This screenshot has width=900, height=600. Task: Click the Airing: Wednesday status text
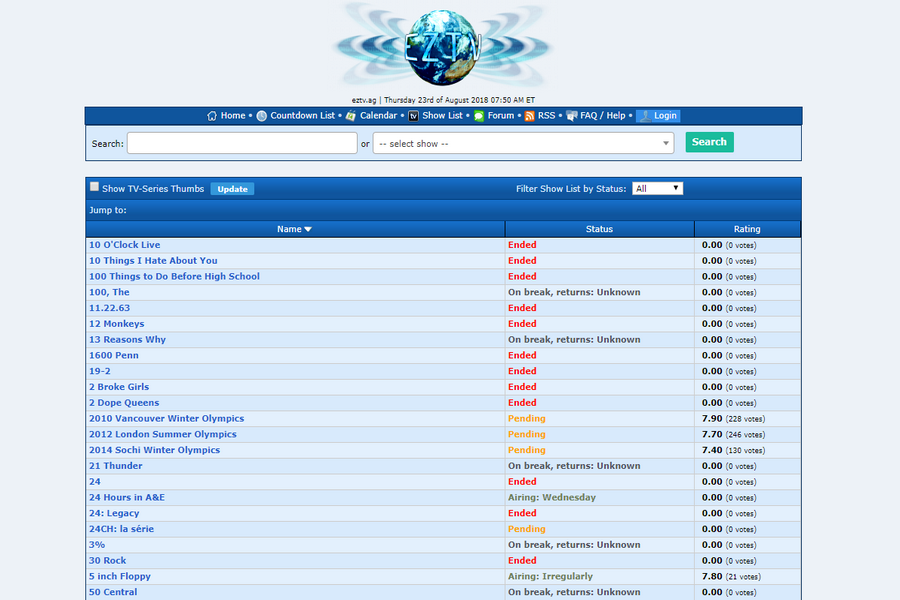coord(552,497)
